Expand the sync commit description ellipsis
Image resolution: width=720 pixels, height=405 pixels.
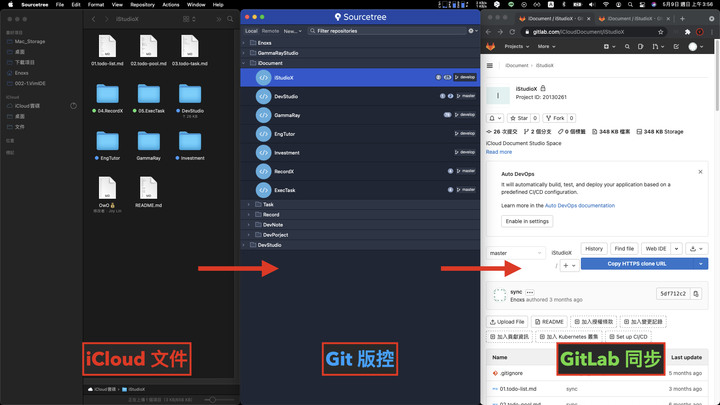[529, 292]
